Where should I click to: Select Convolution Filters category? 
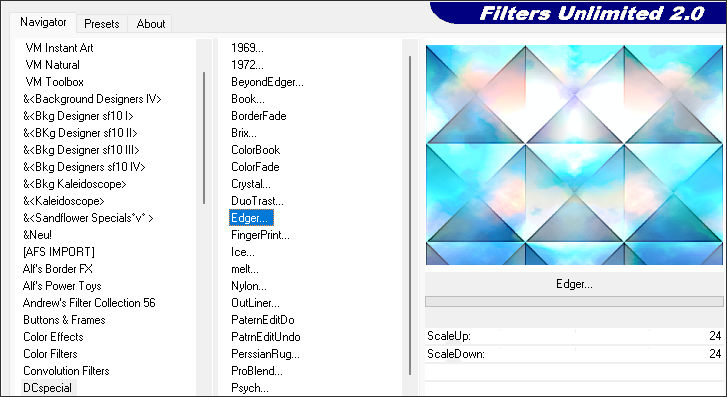coord(66,371)
